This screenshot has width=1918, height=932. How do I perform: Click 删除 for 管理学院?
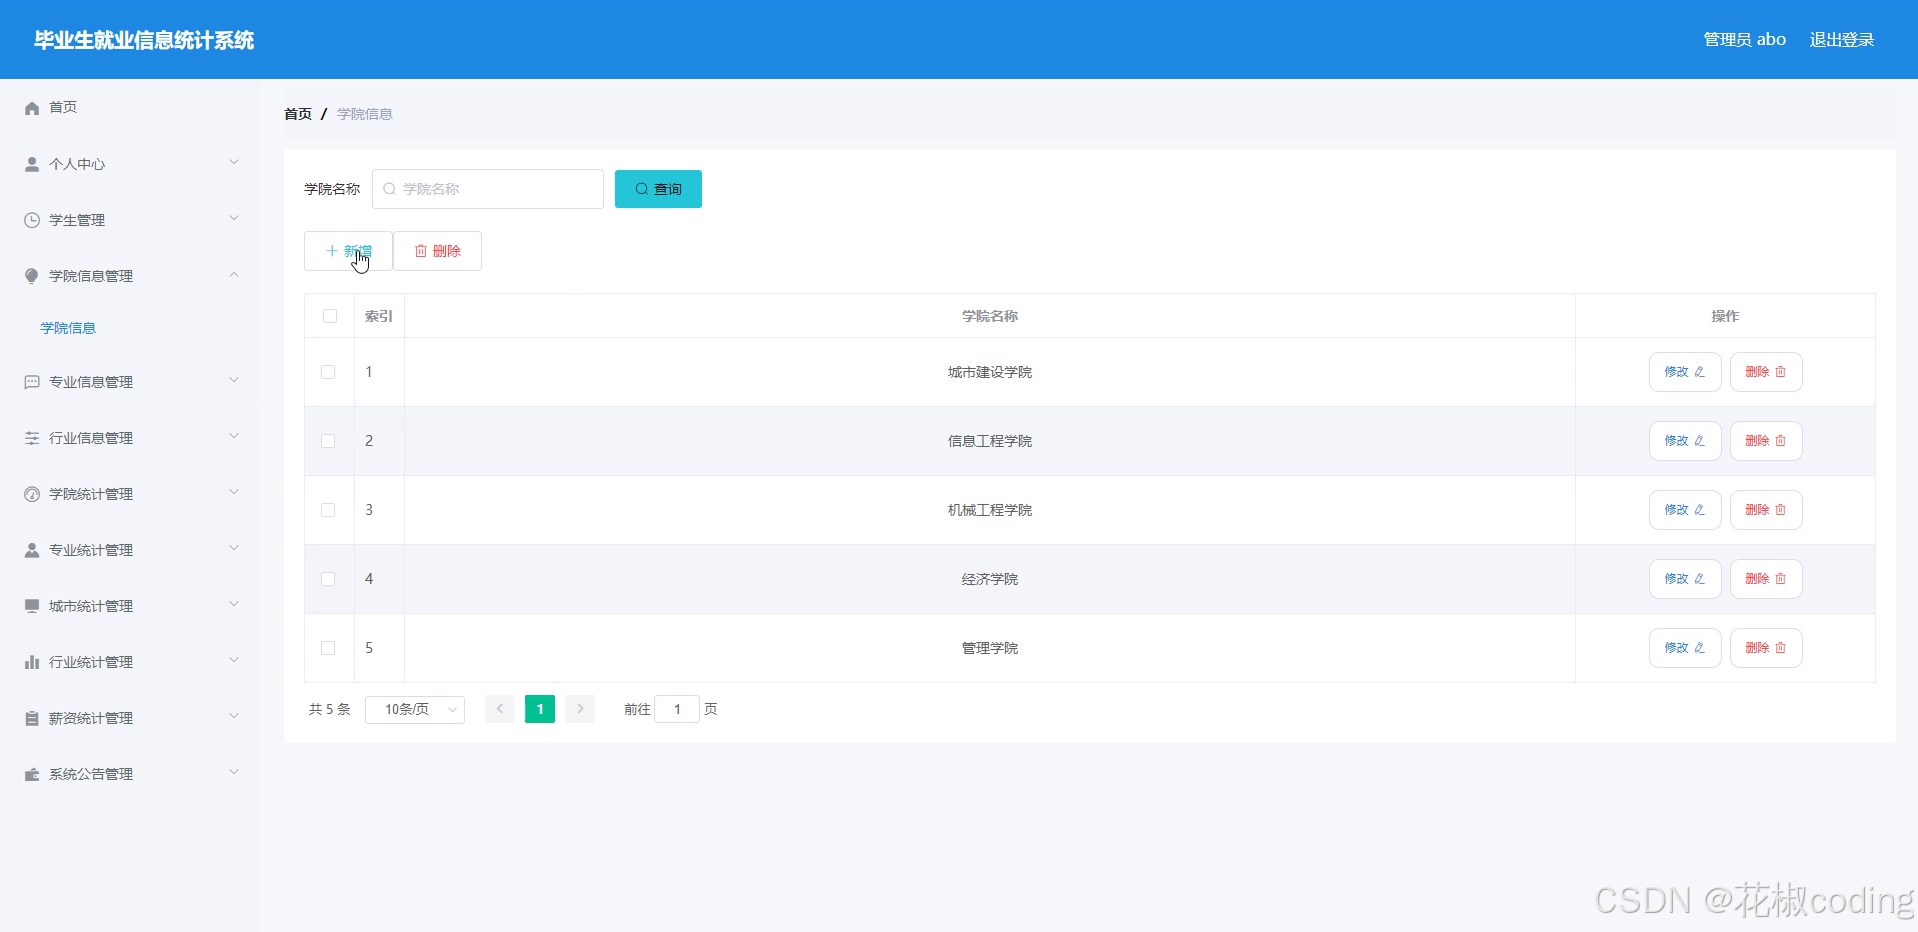(1766, 648)
